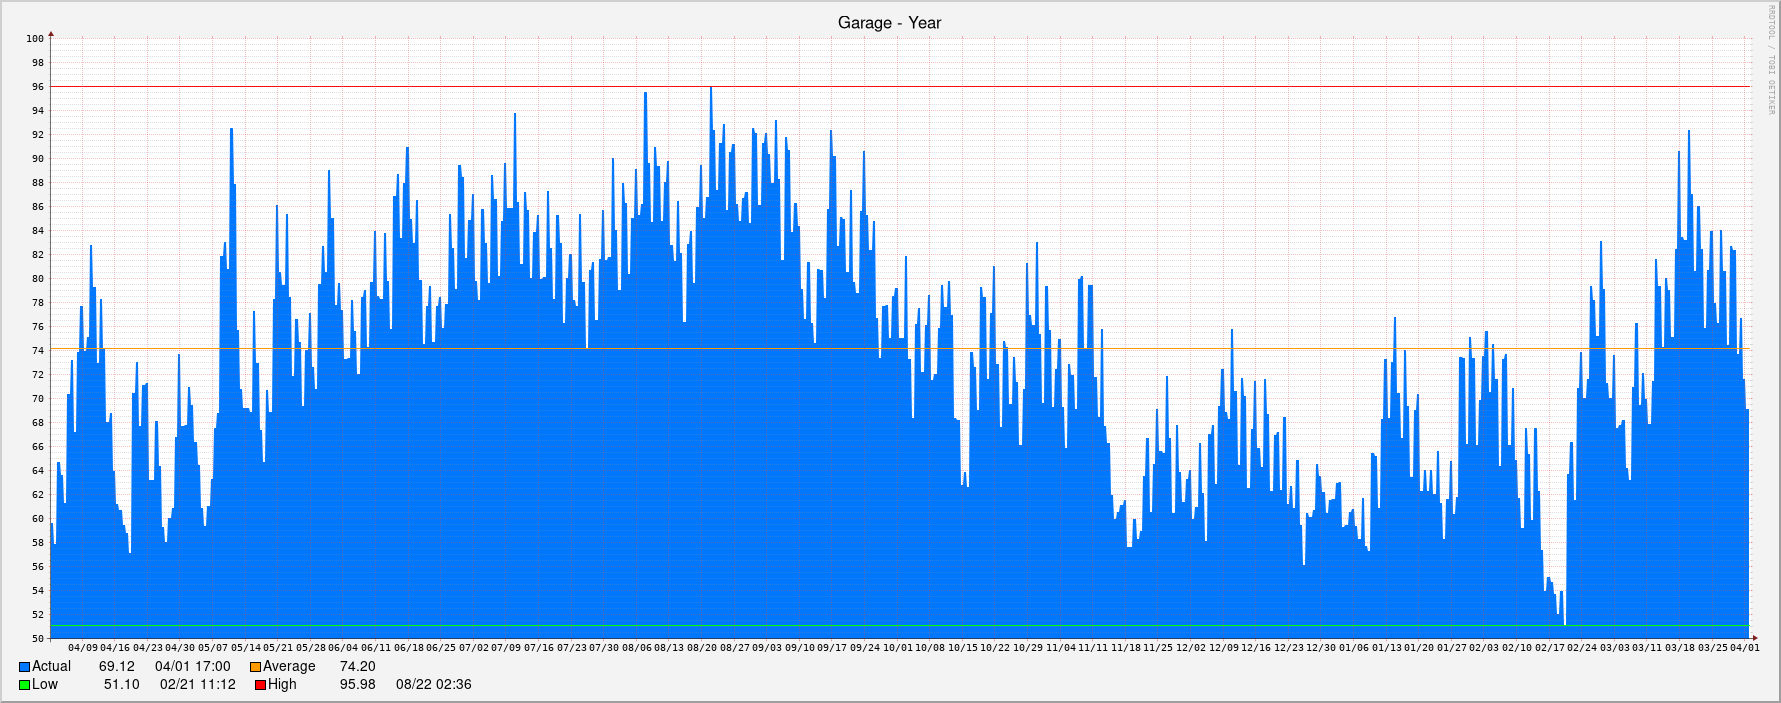The width and height of the screenshot is (1781, 703).
Task: Click the orange Average legend swatch
Action: coord(255,667)
